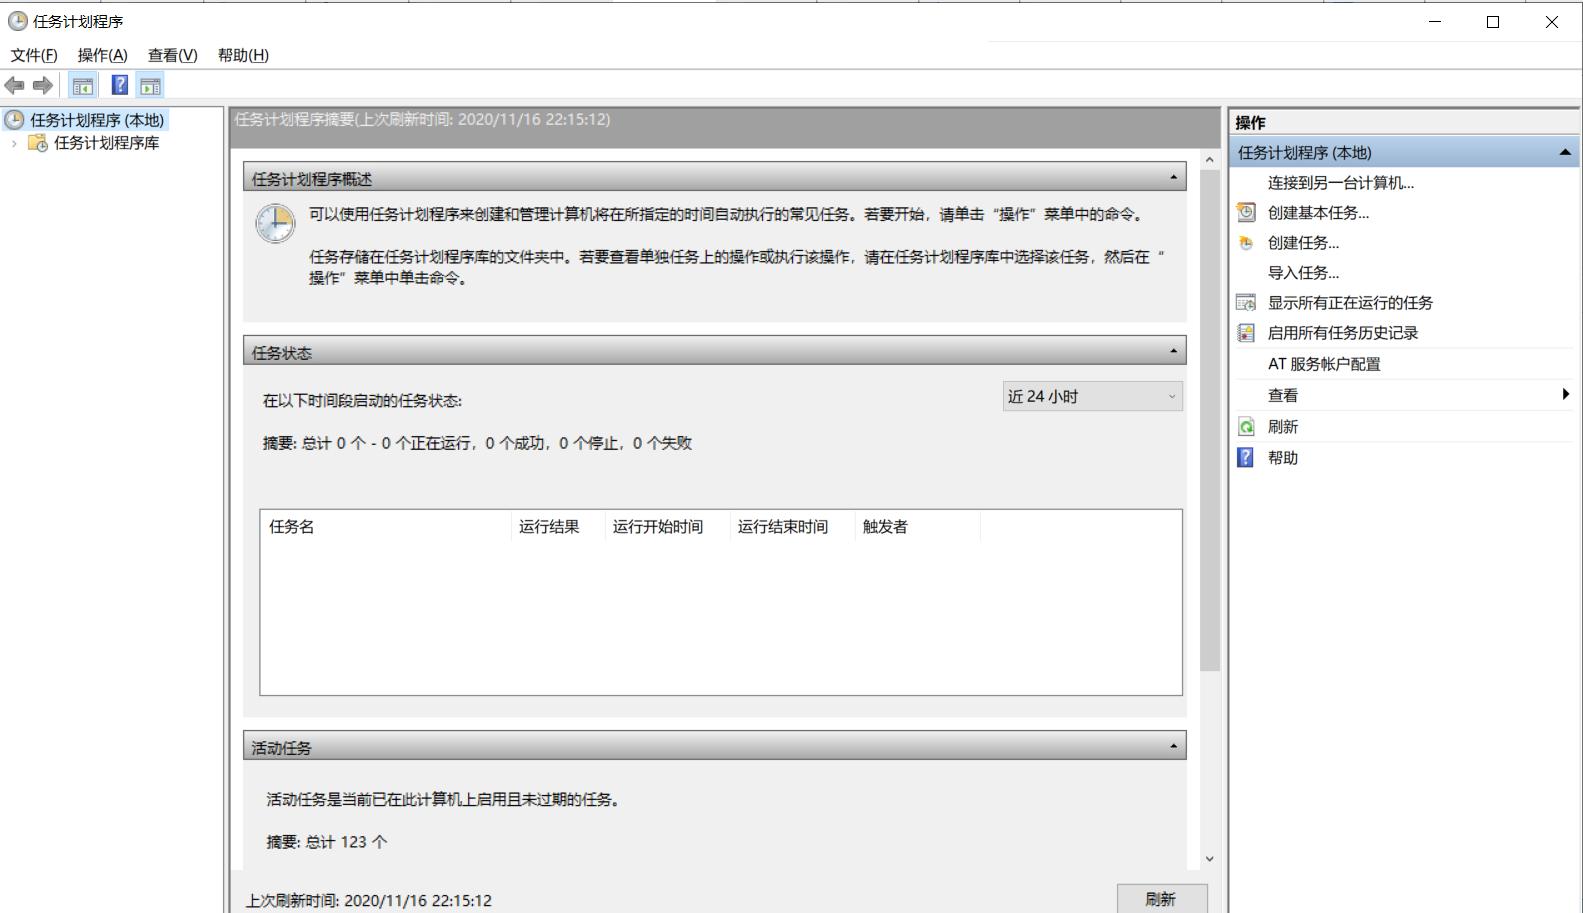Open the 查看 action entry
The height and width of the screenshot is (913, 1583).
1283,395
